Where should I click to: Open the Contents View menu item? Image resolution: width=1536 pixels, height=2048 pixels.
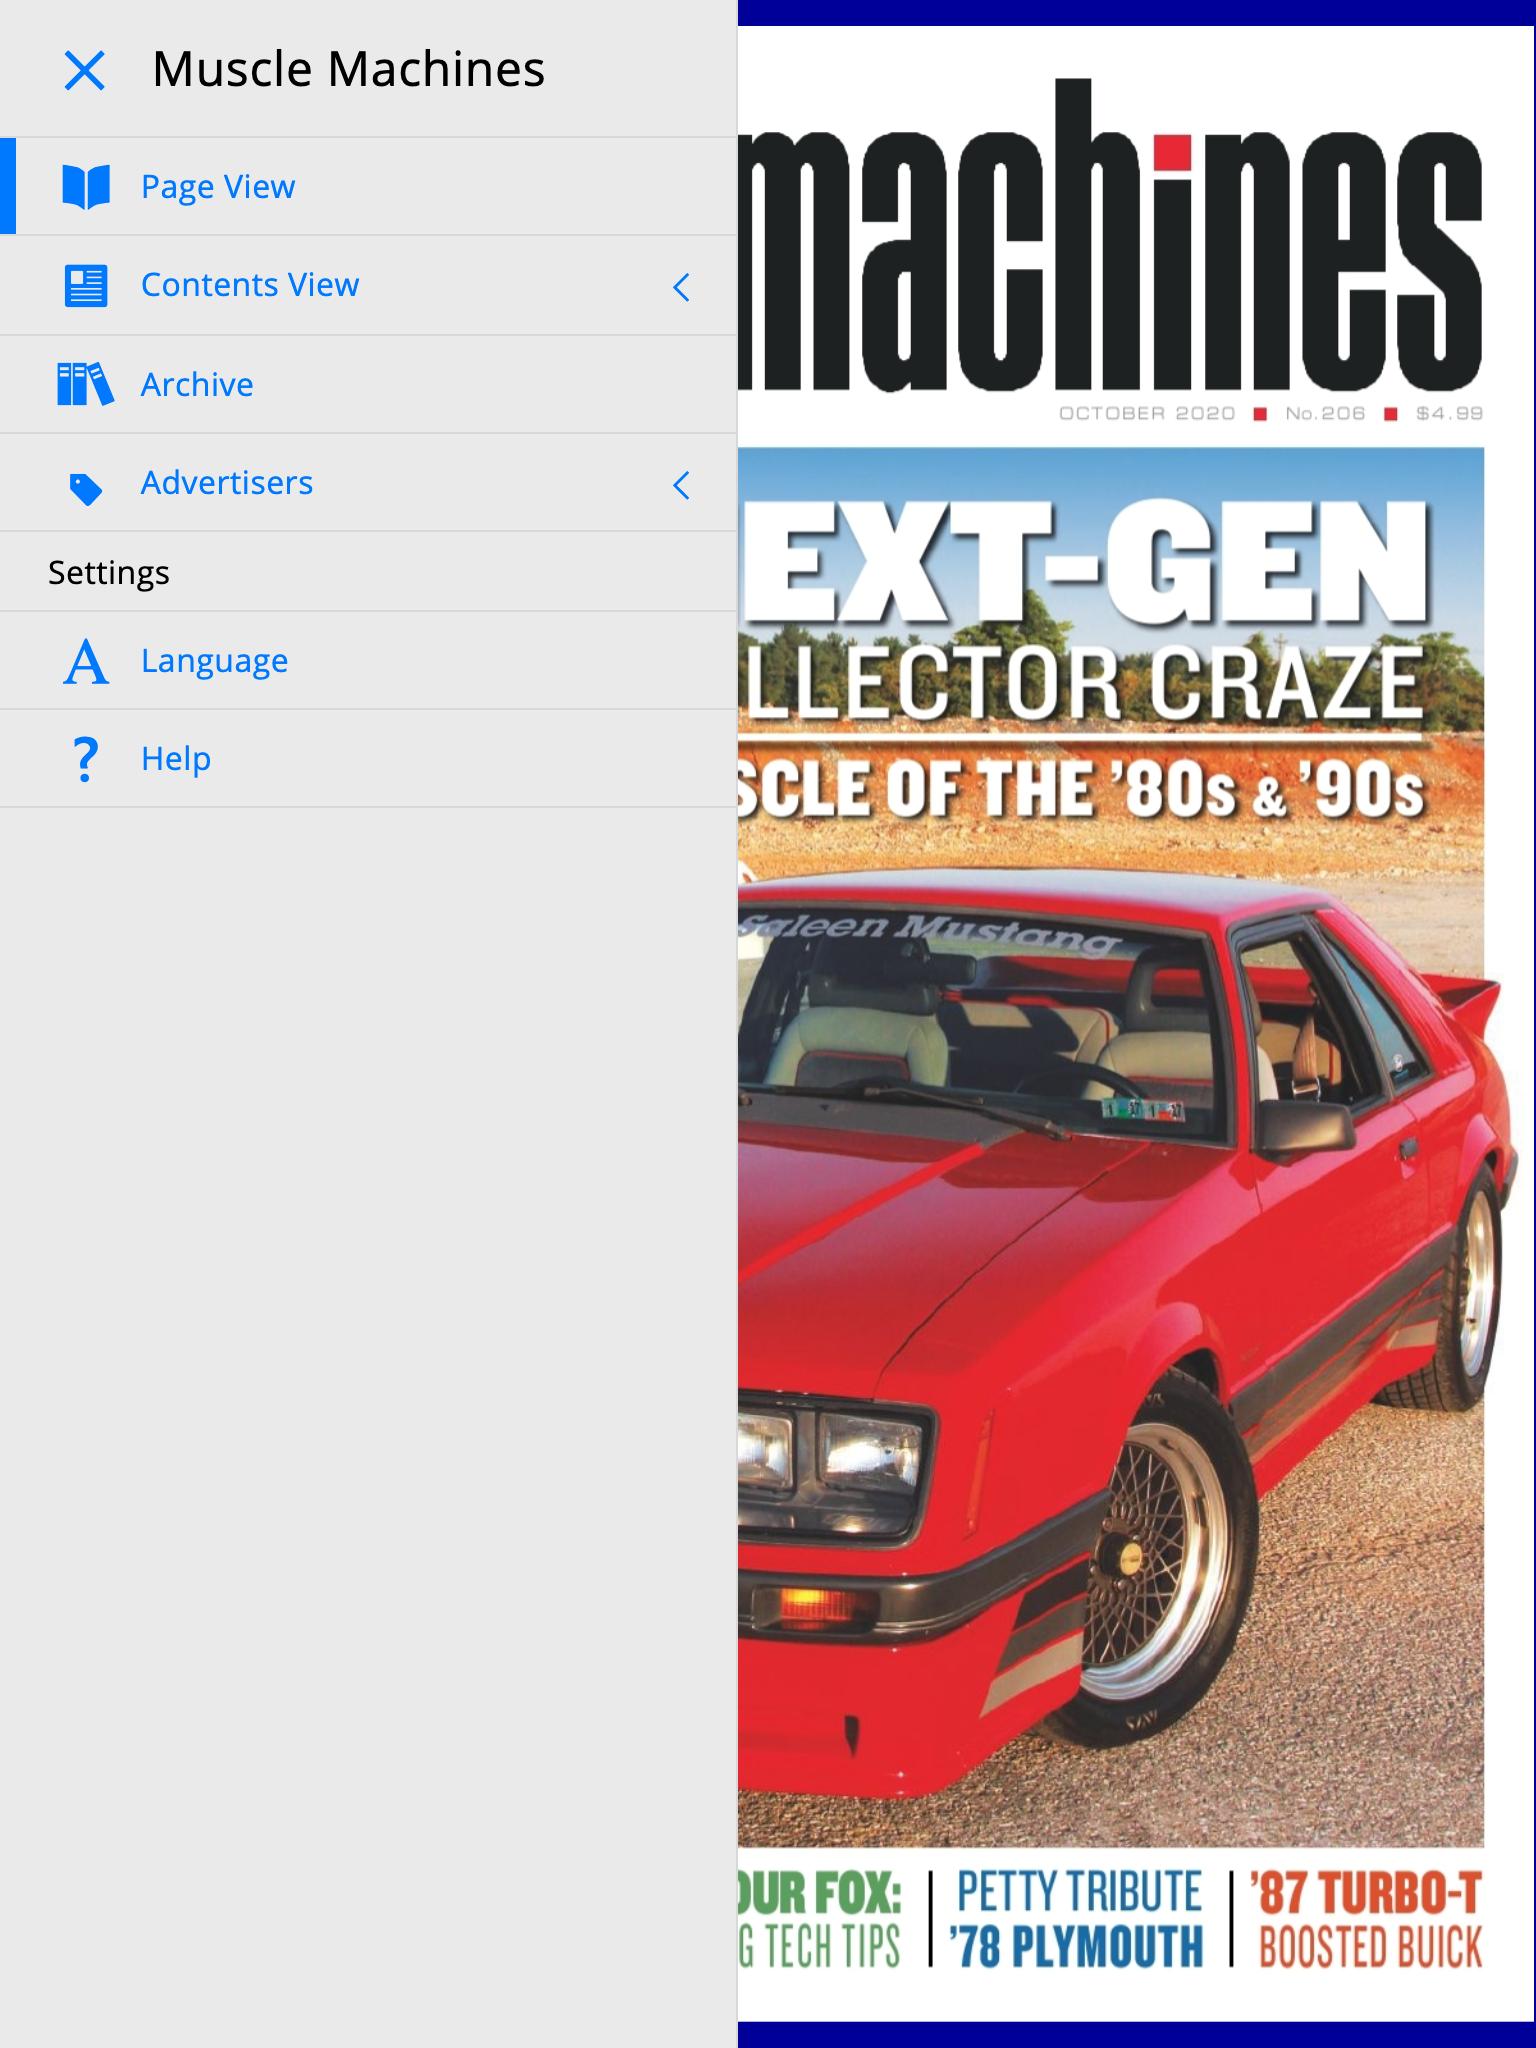tap(368, 285)
